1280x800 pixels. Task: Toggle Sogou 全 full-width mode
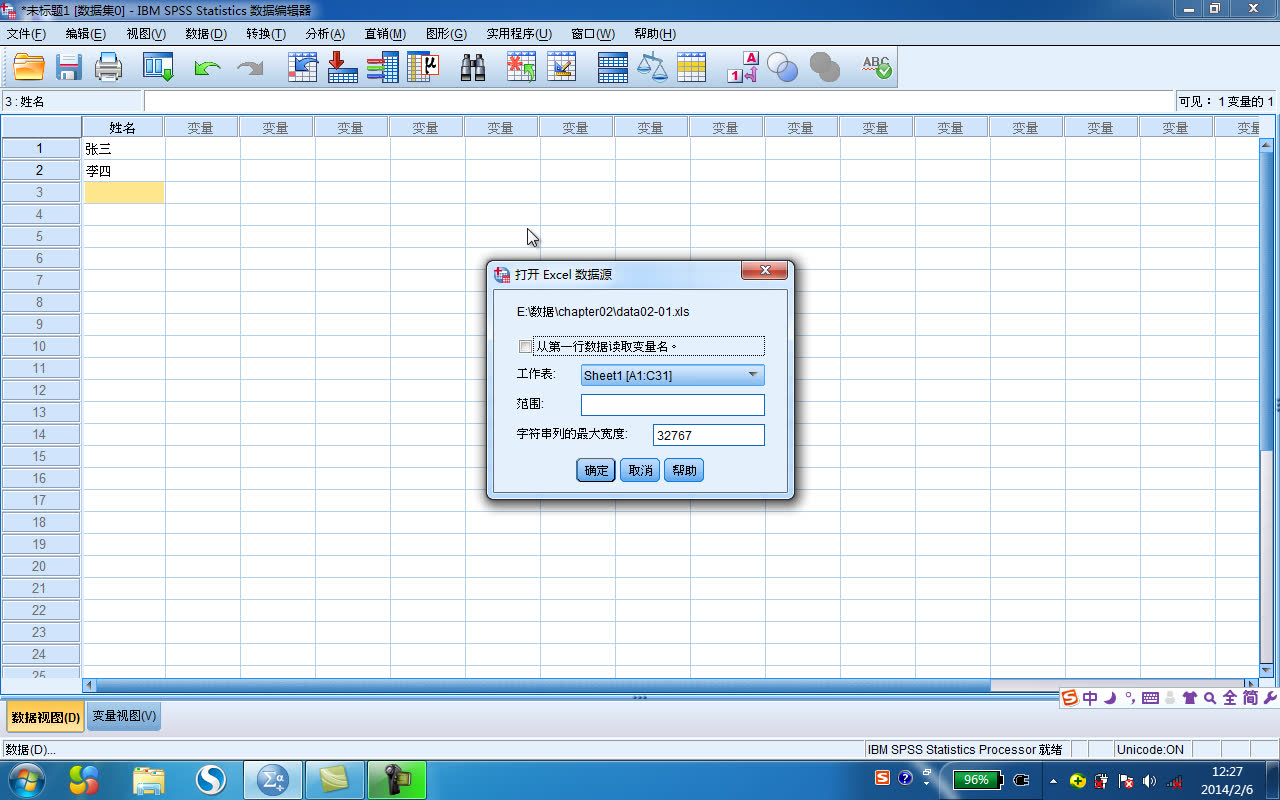pos(1230,698)
